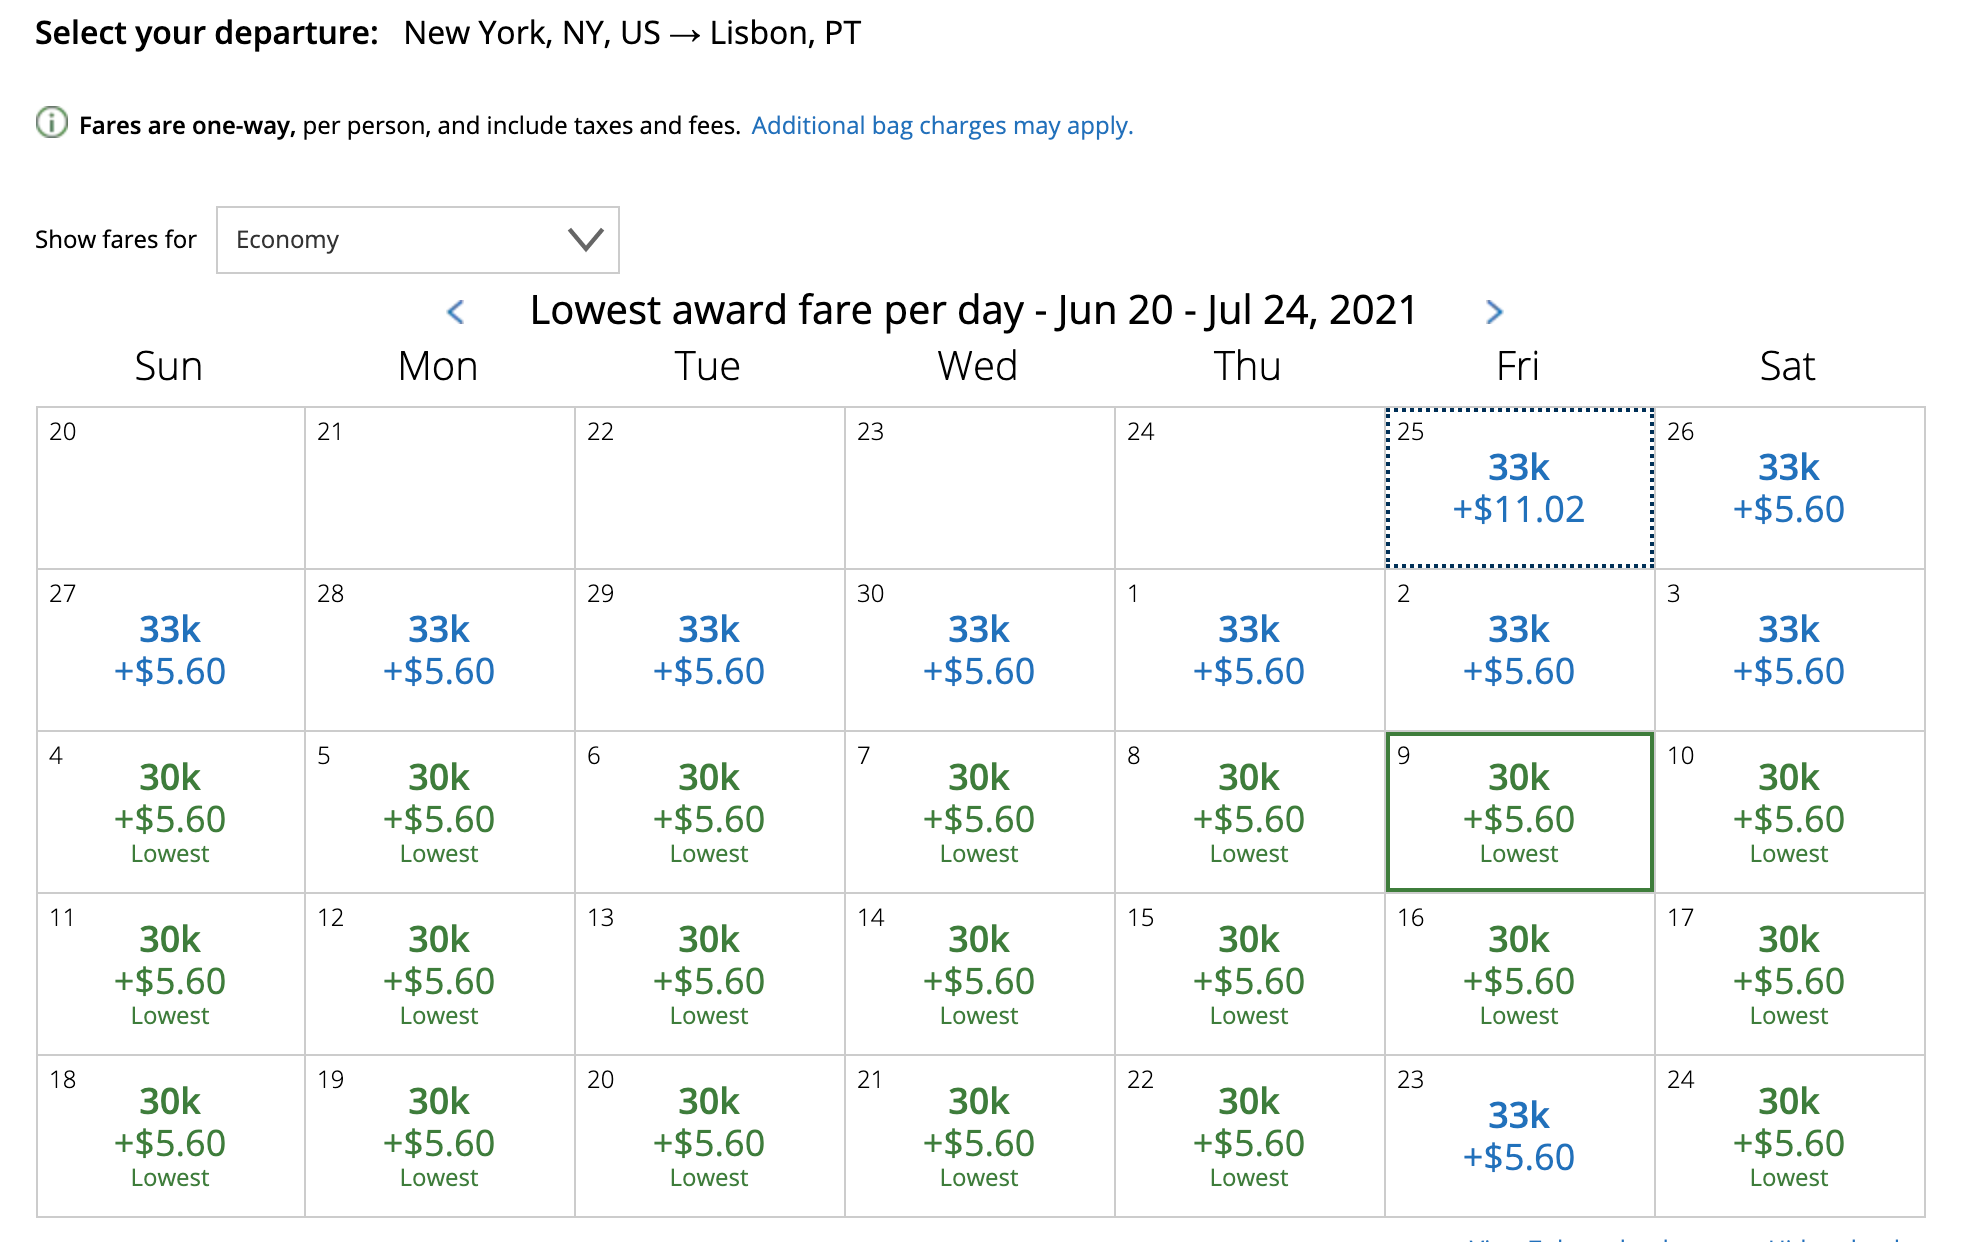
Task: Open the Economy fare class dropdown
Action: pyautogui.click(x=418, y=240)
